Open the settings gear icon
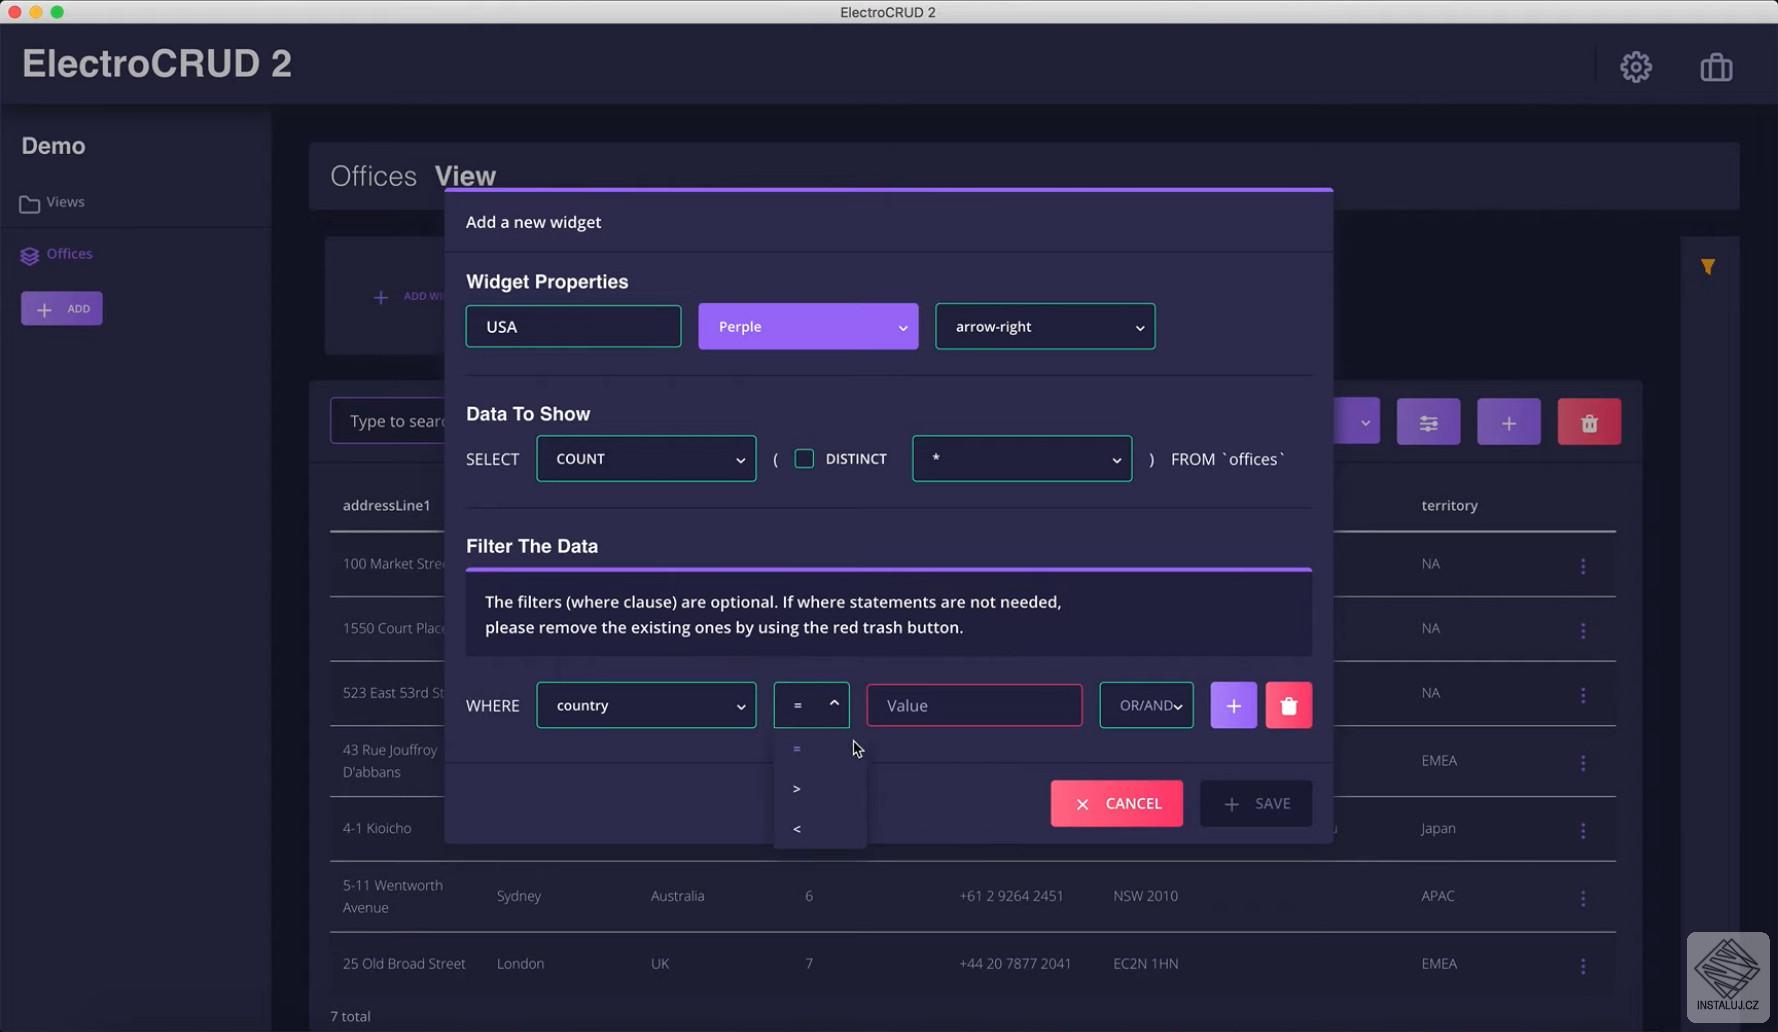 [x=1636, y=67]
